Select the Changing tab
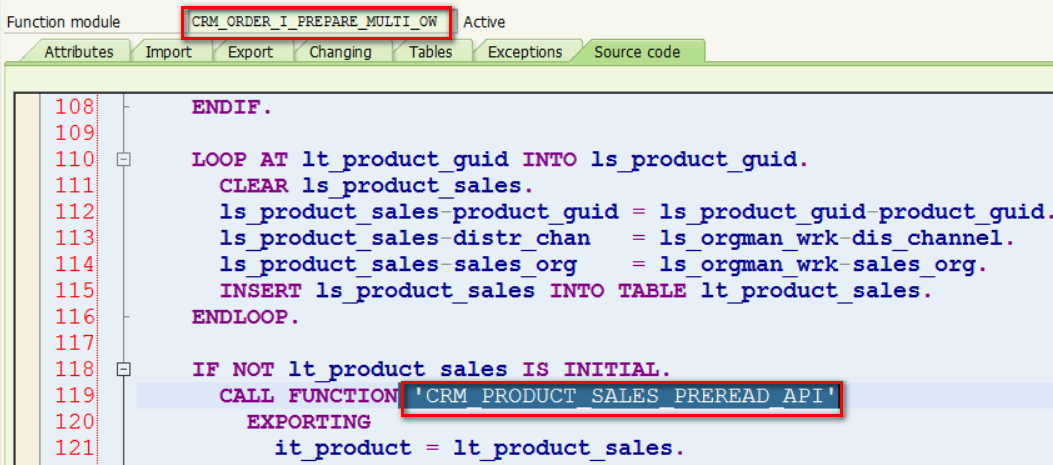This screenshot has height=465, width=1053. coord(340,52)
